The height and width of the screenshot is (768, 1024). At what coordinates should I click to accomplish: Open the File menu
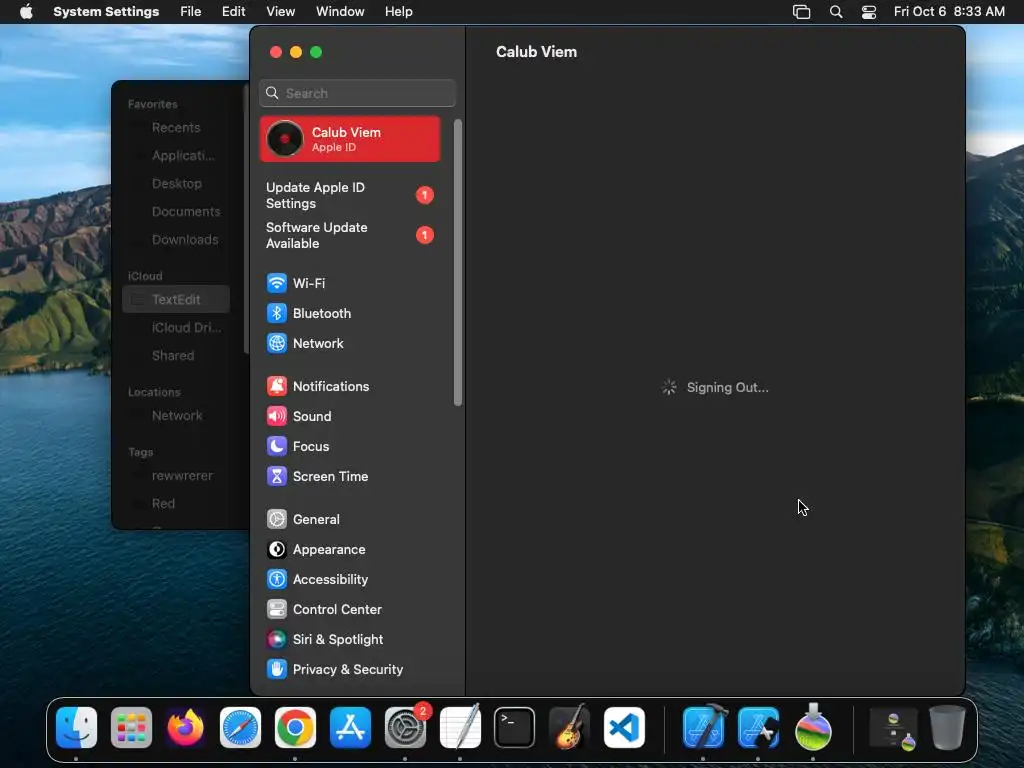point(191,12)
